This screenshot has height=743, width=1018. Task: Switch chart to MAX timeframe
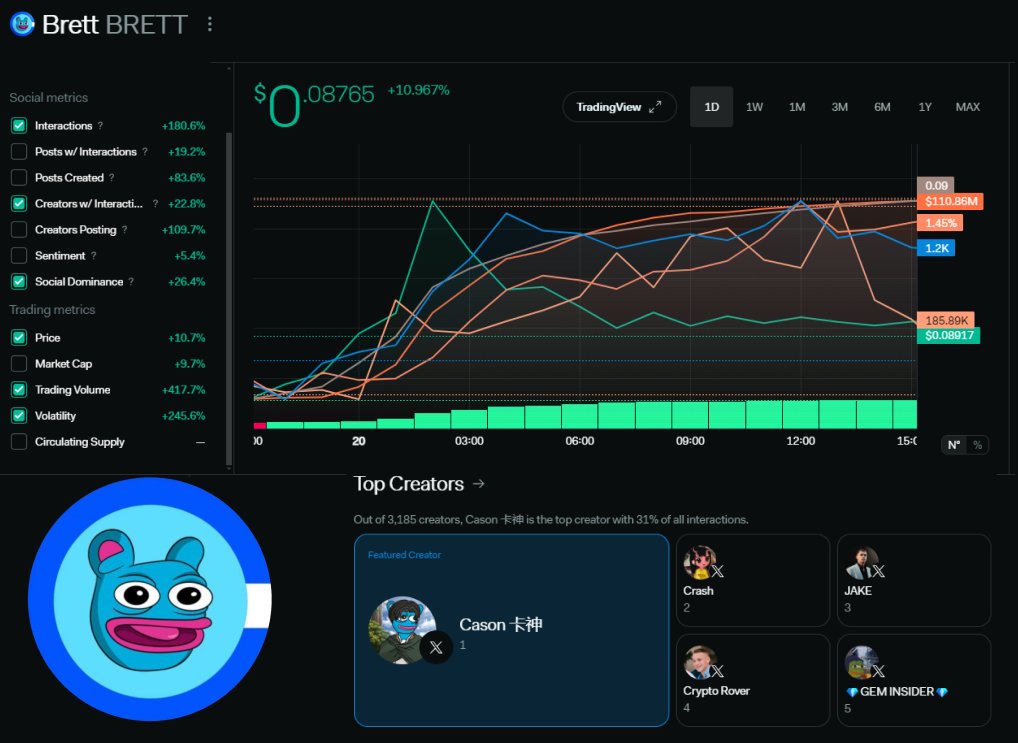pos(967,107)
